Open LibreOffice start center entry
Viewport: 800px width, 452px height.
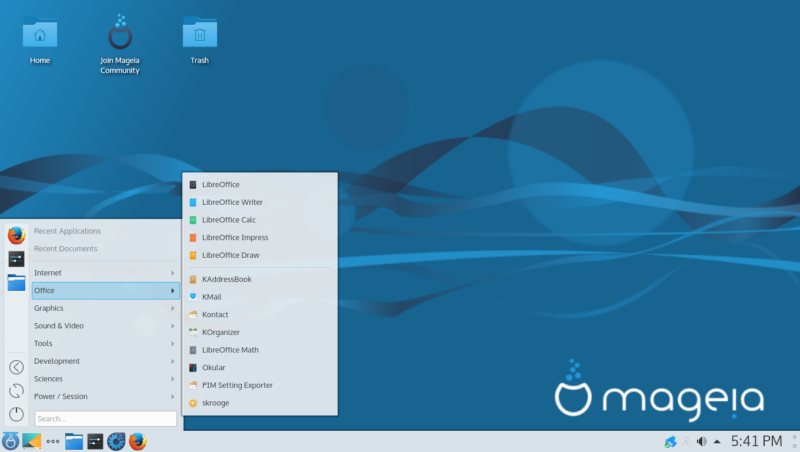[x=260, y=185]
